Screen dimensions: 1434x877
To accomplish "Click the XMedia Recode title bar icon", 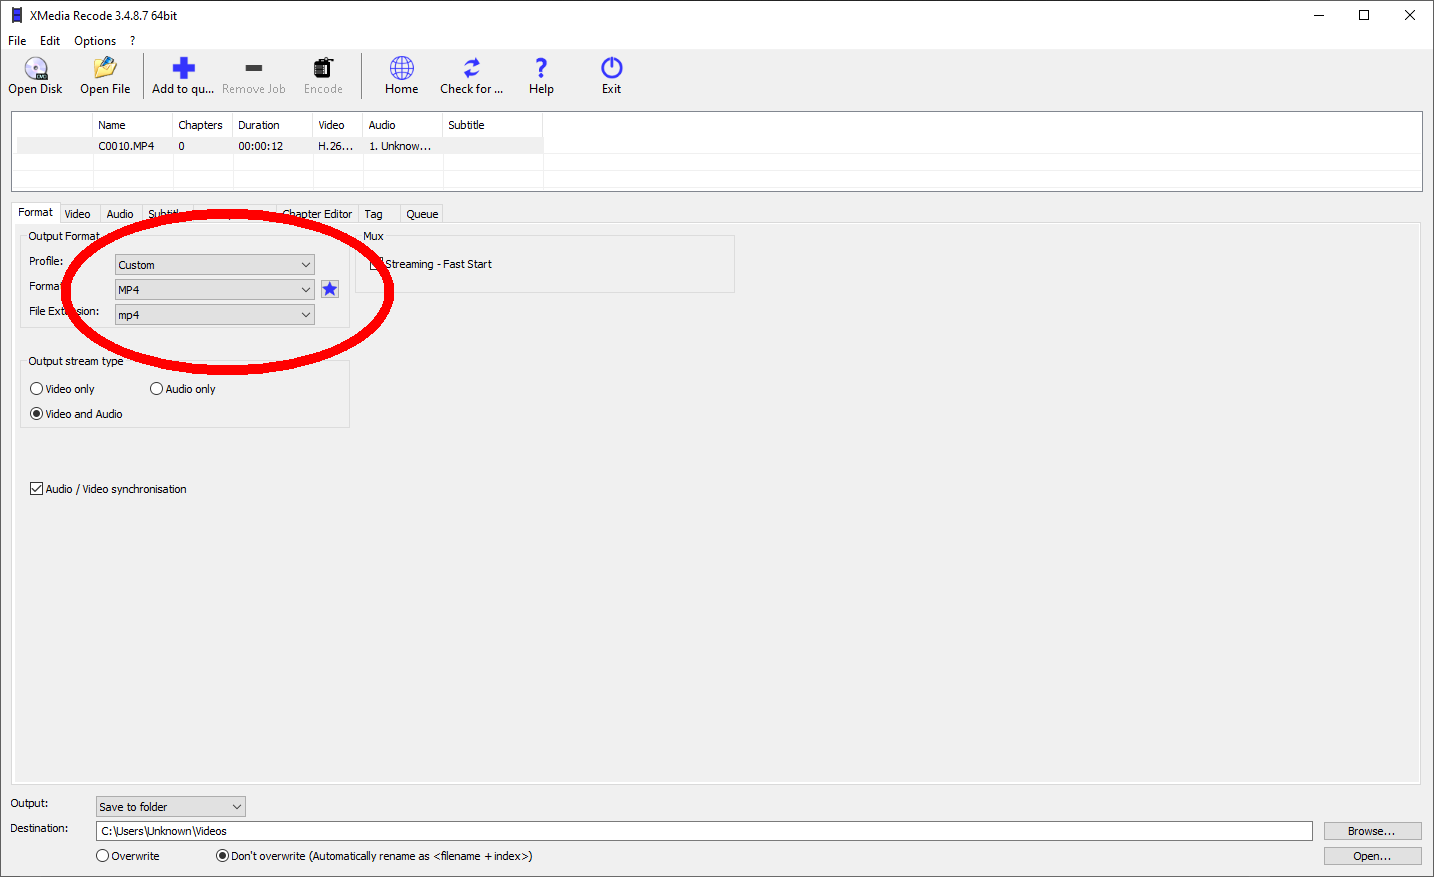I will point(16,15).
